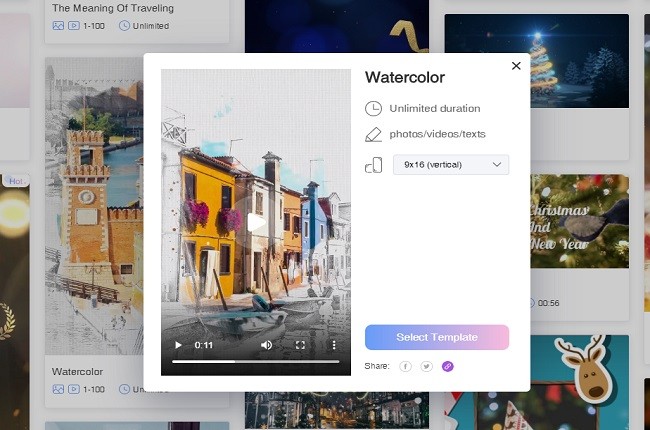
Task: Share template on Facebook
Action: (x=405, y=366)
